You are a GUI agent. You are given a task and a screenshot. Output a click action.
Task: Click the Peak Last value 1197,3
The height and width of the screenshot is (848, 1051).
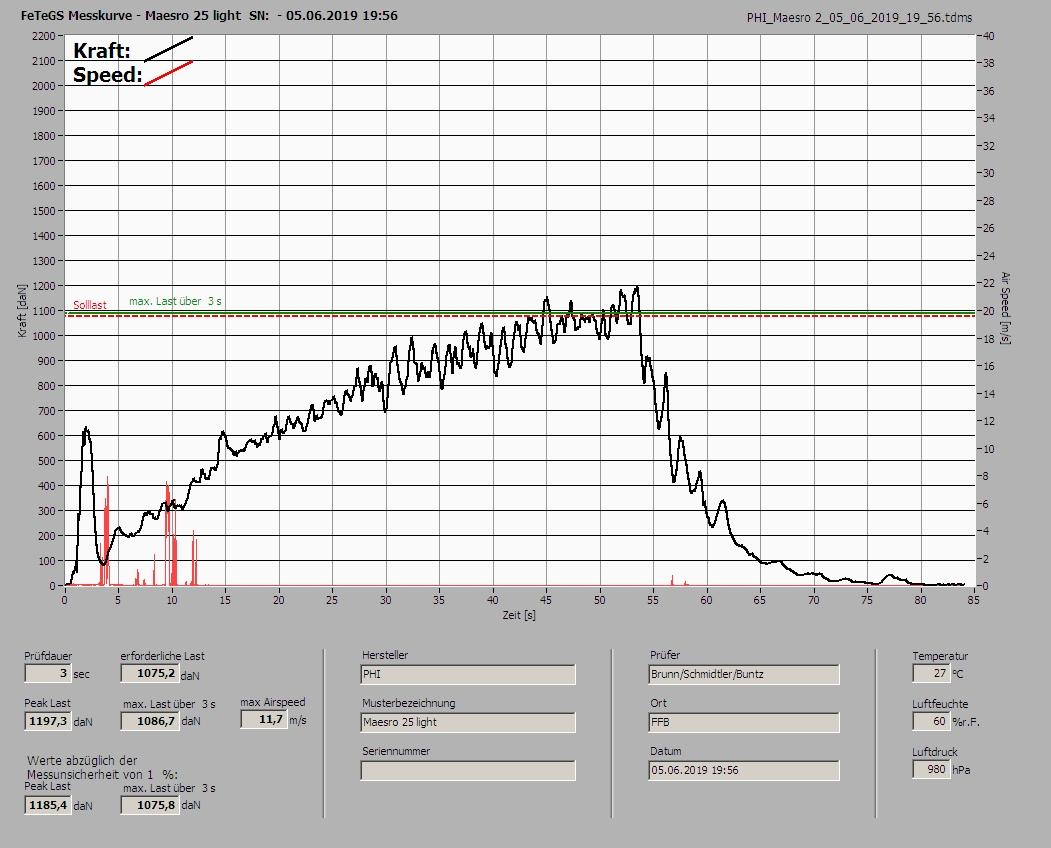[48, 721]
